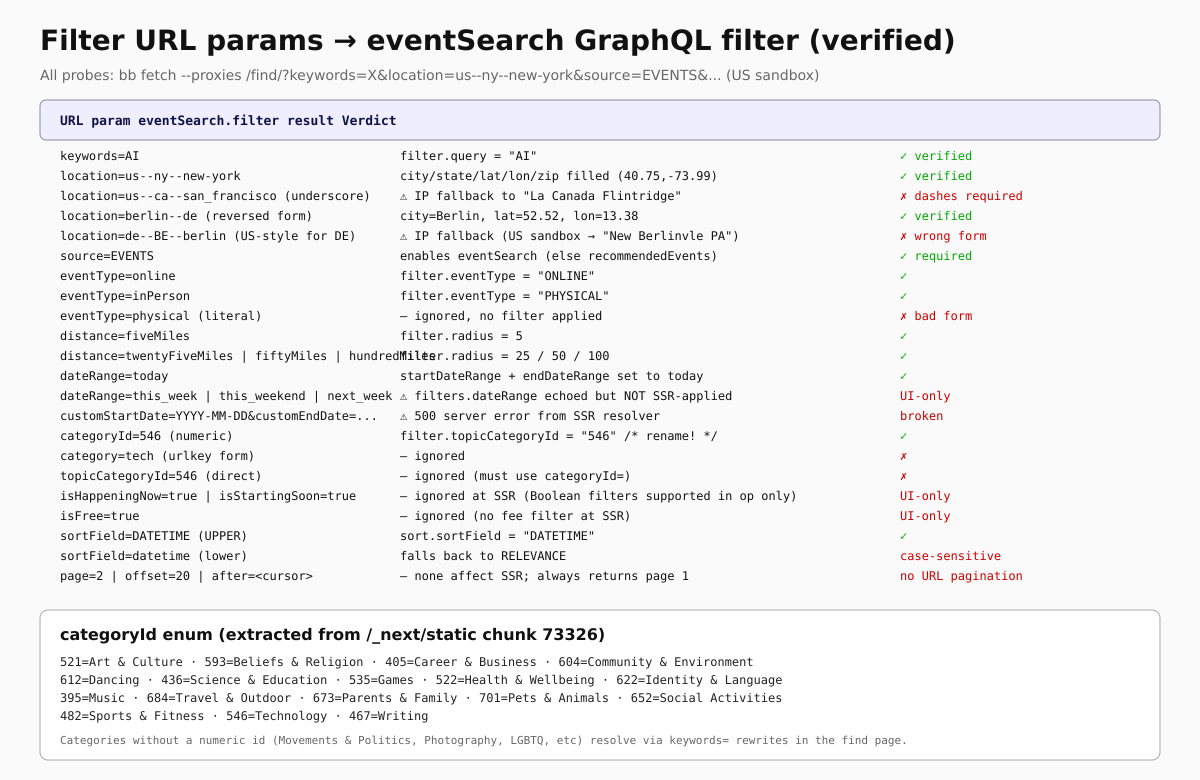Select 'page=2 | offset=20 | after=<cursor>' cell
This screenshot has width=1200, height=780.
coord(186,576)
